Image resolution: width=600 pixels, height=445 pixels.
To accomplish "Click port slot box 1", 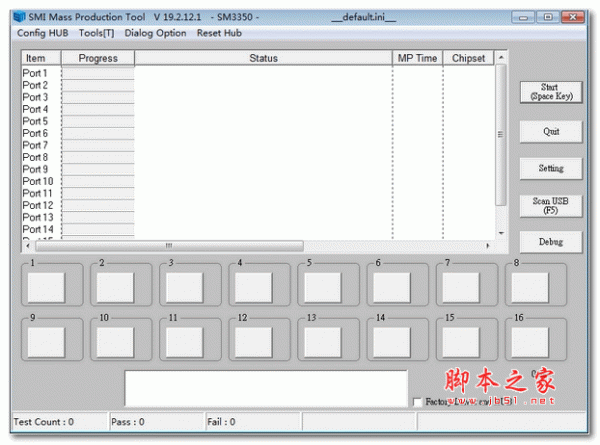I will pos(46,288).
